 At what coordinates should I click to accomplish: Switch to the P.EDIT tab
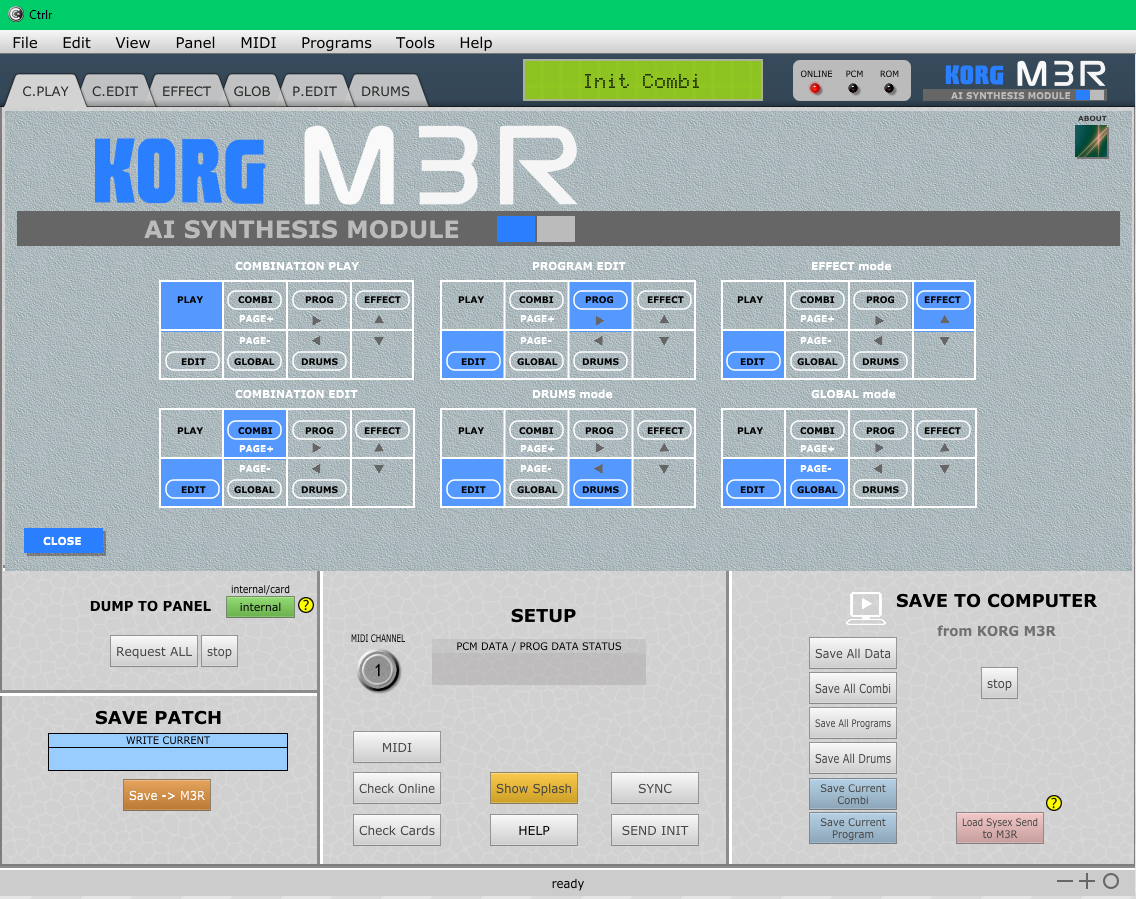coord(314,91)
